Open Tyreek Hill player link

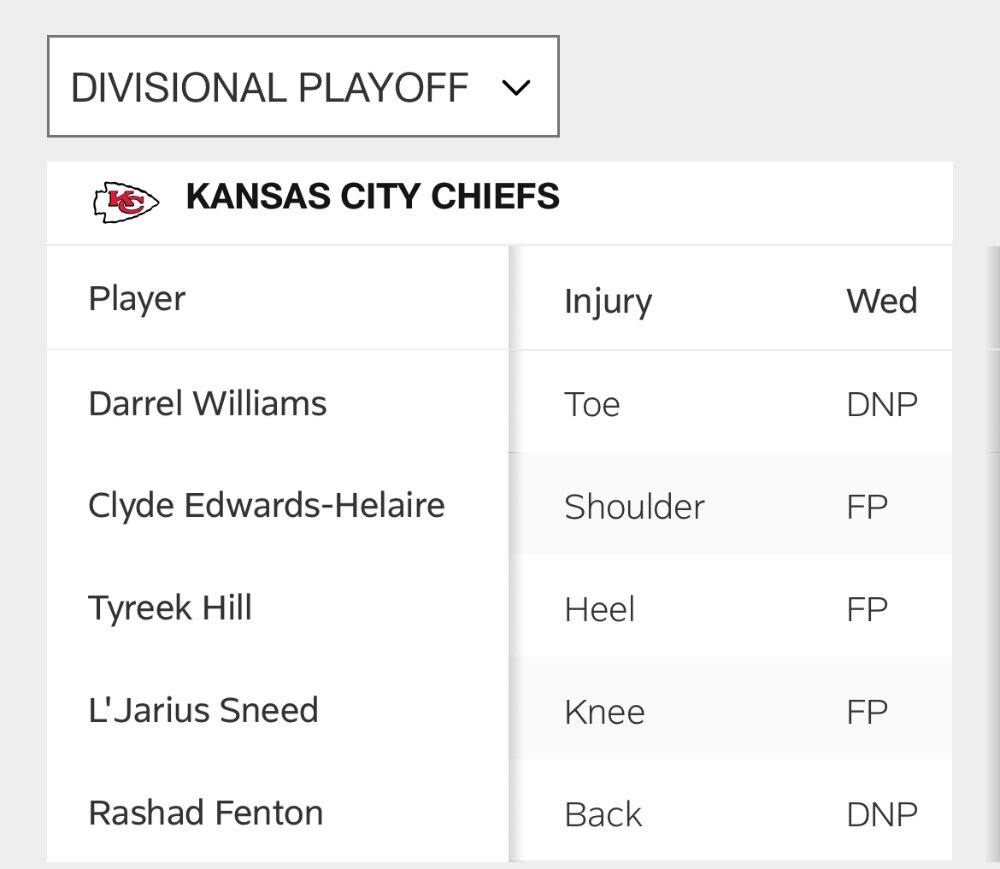(170, 608)
